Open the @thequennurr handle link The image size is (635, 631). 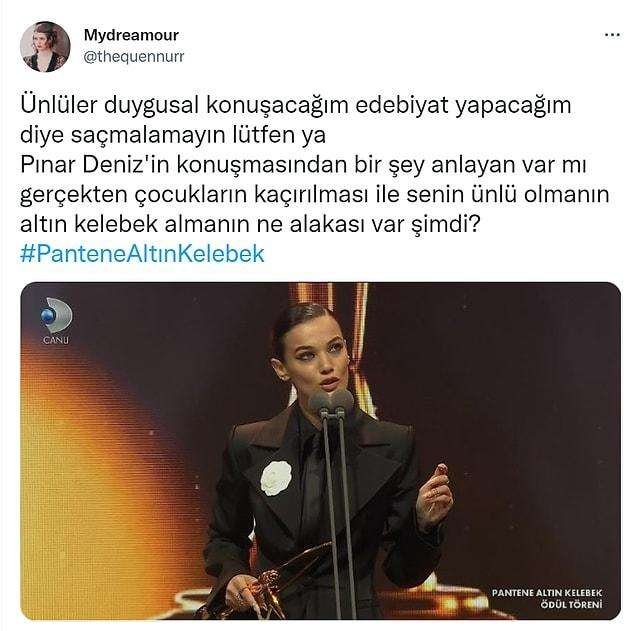(134, 56)
